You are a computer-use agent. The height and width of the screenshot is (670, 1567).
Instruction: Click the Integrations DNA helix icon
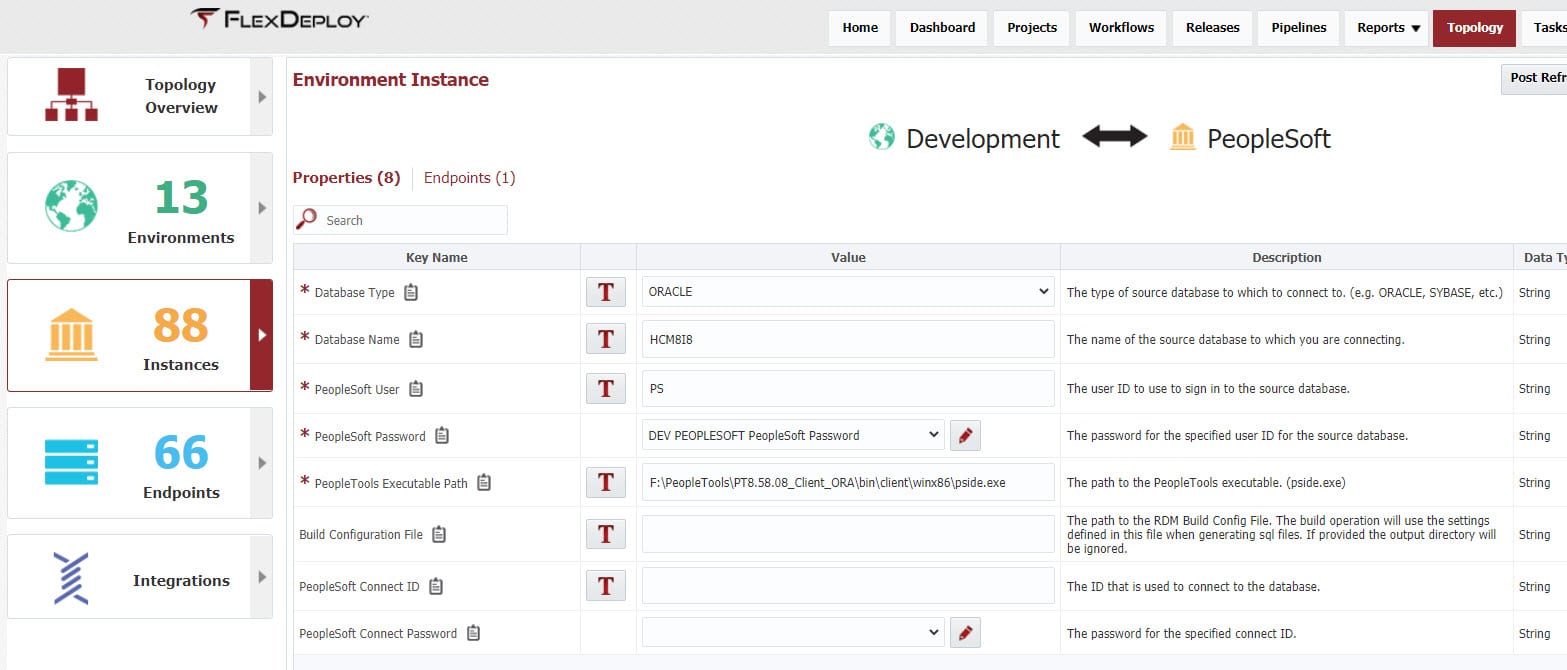coord(71,579)
